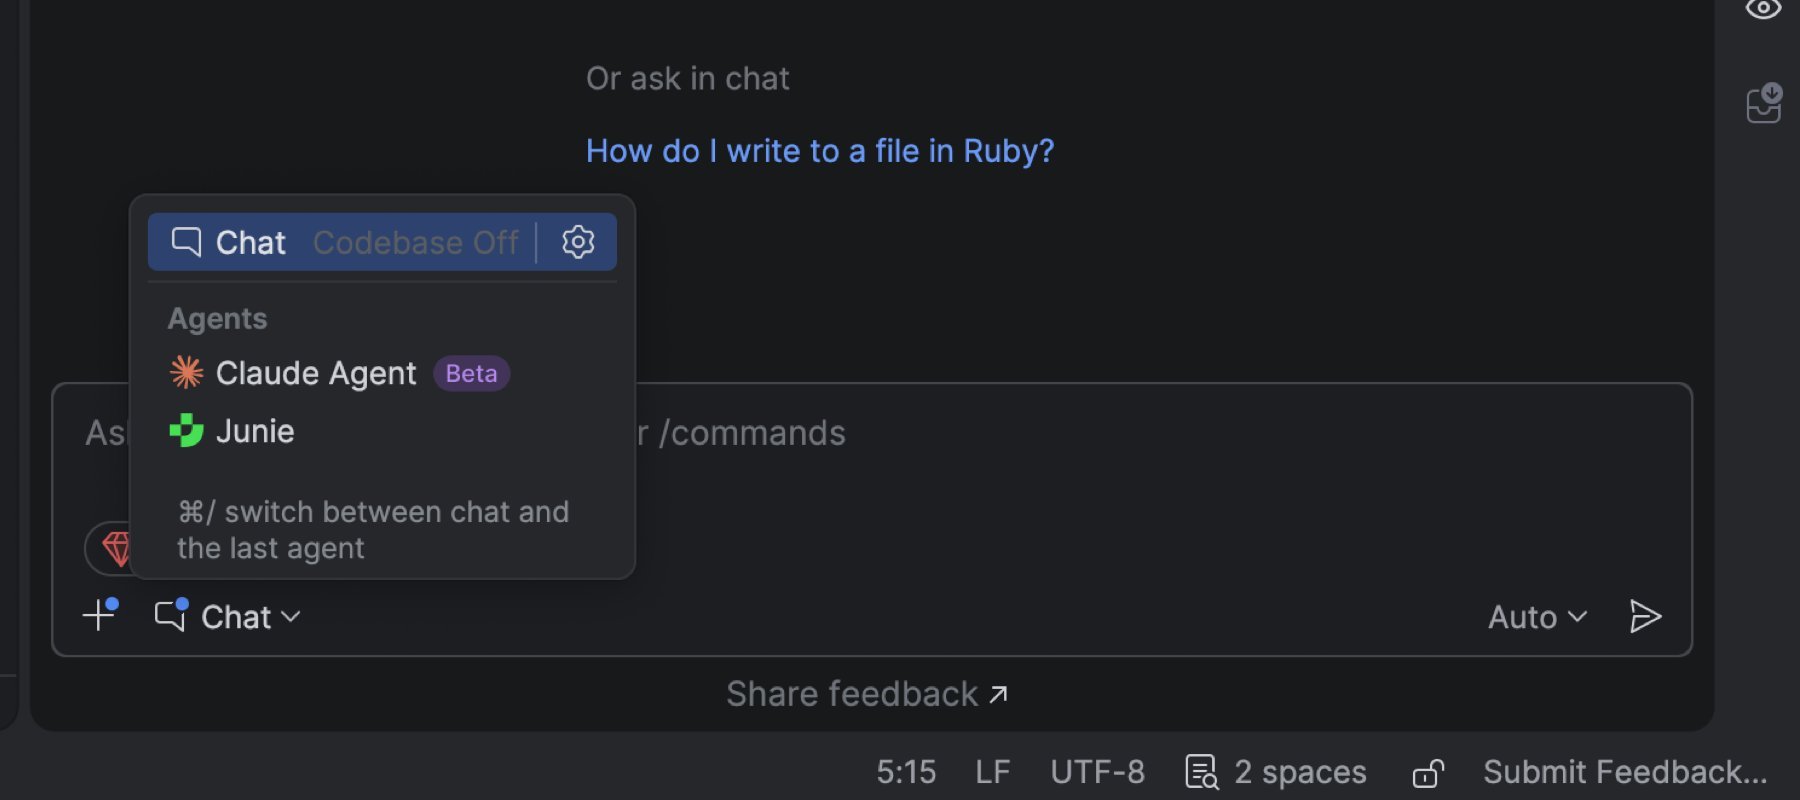Pick Junie from the Agents list

255,431
